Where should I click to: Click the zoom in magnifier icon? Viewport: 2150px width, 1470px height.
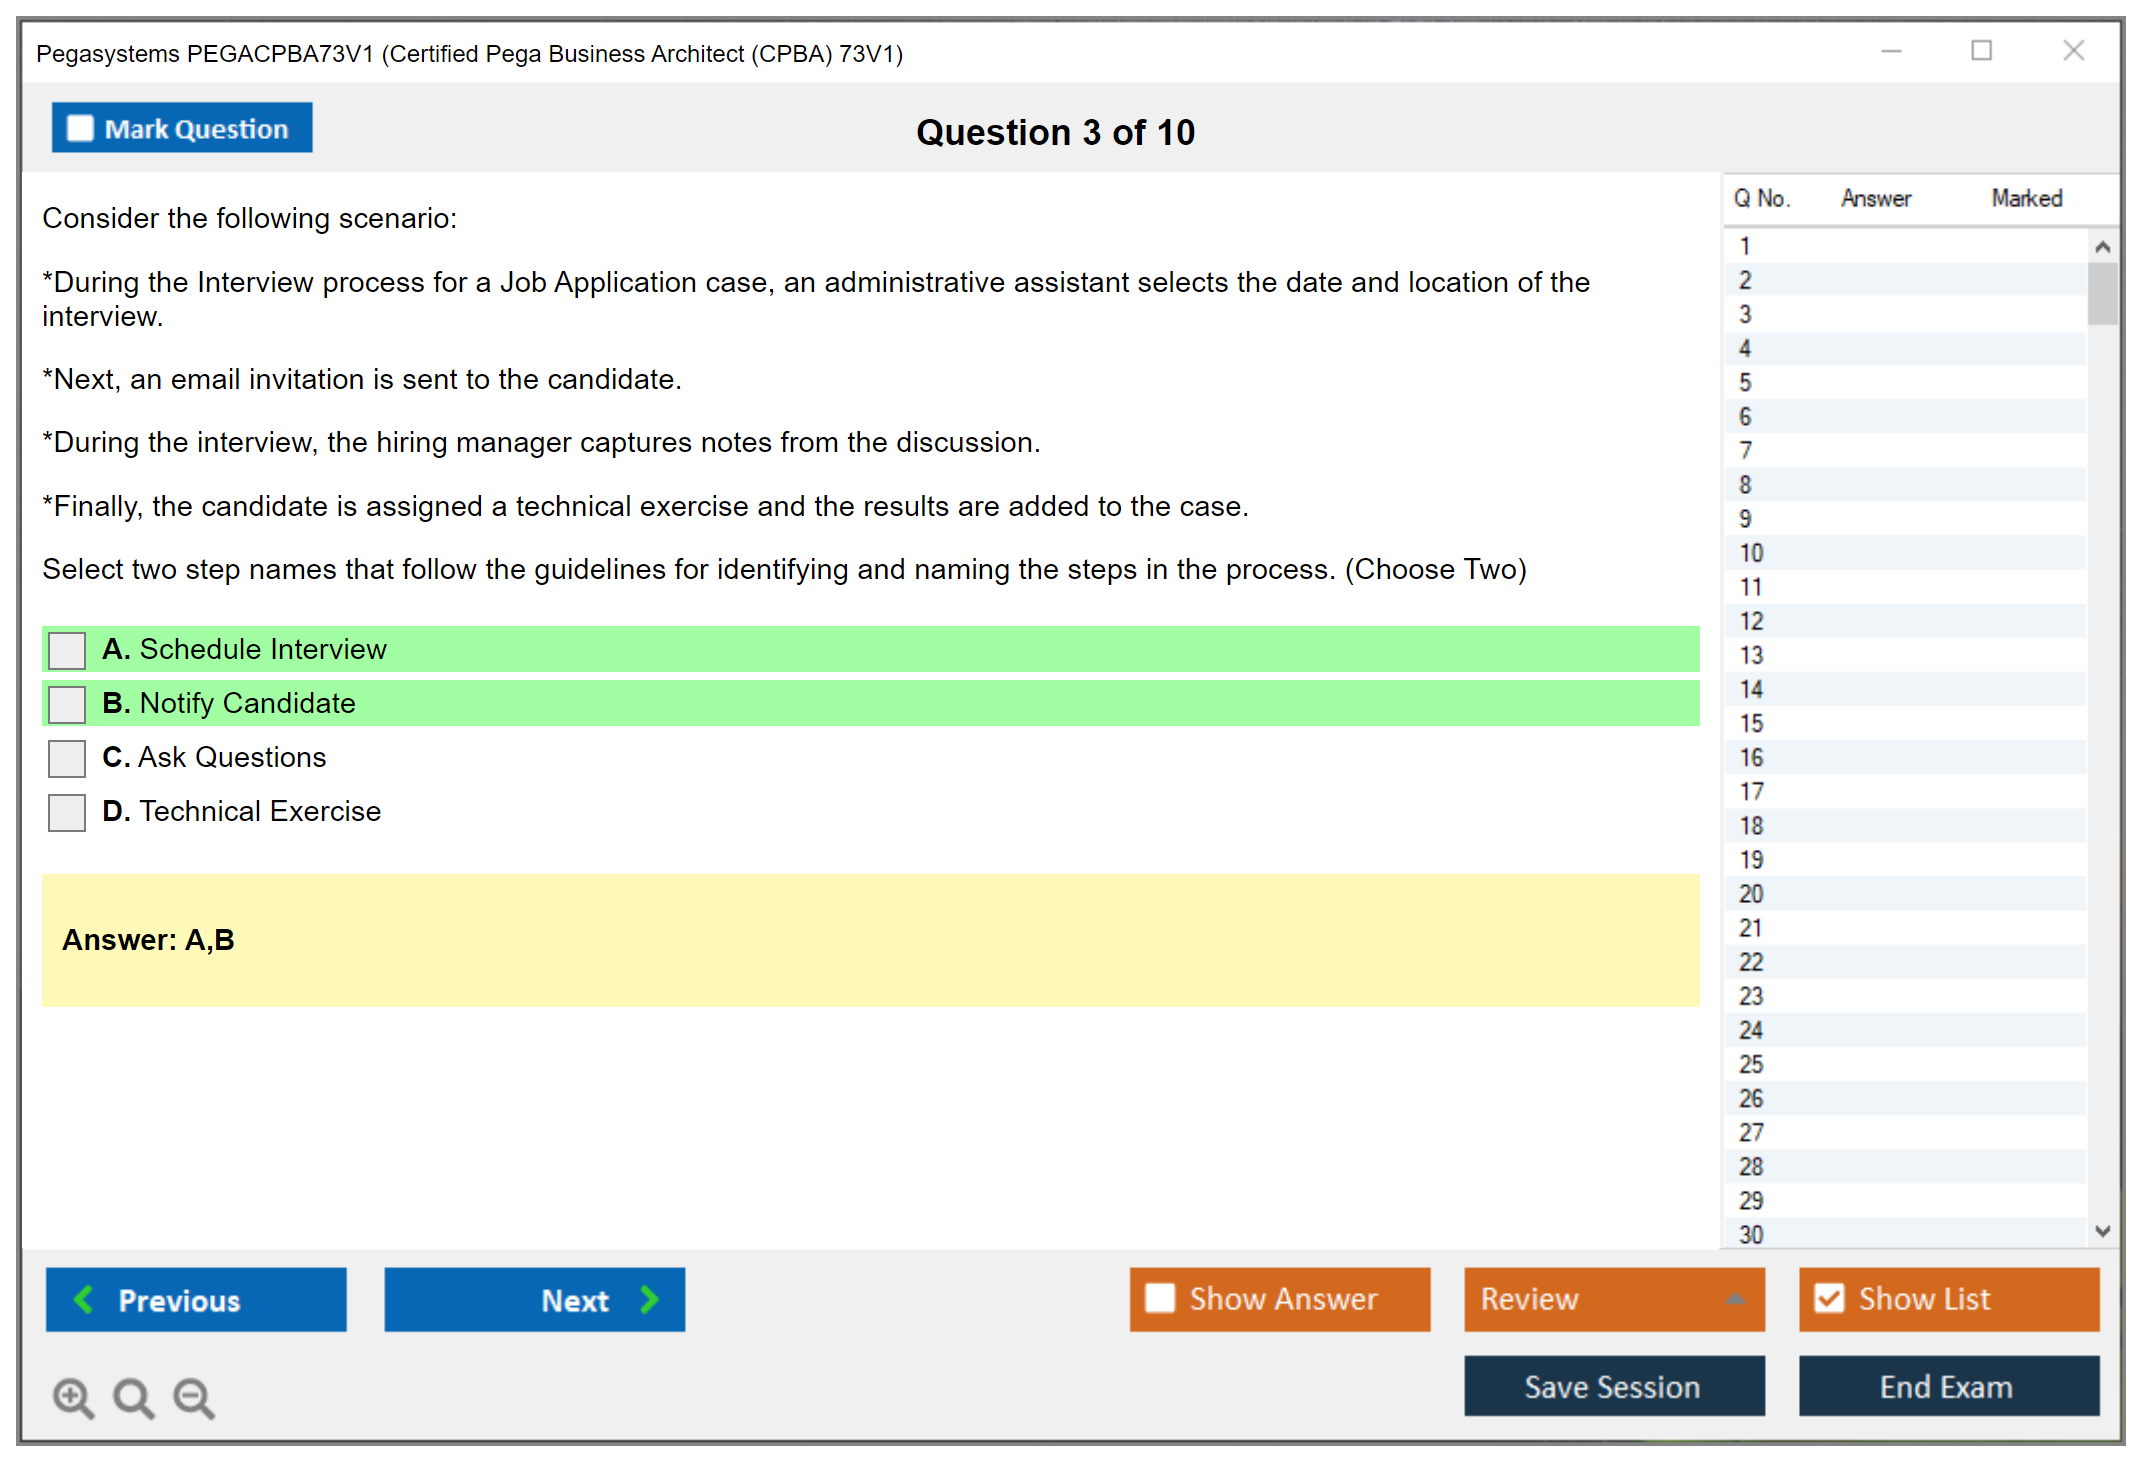coord(73,1397)
